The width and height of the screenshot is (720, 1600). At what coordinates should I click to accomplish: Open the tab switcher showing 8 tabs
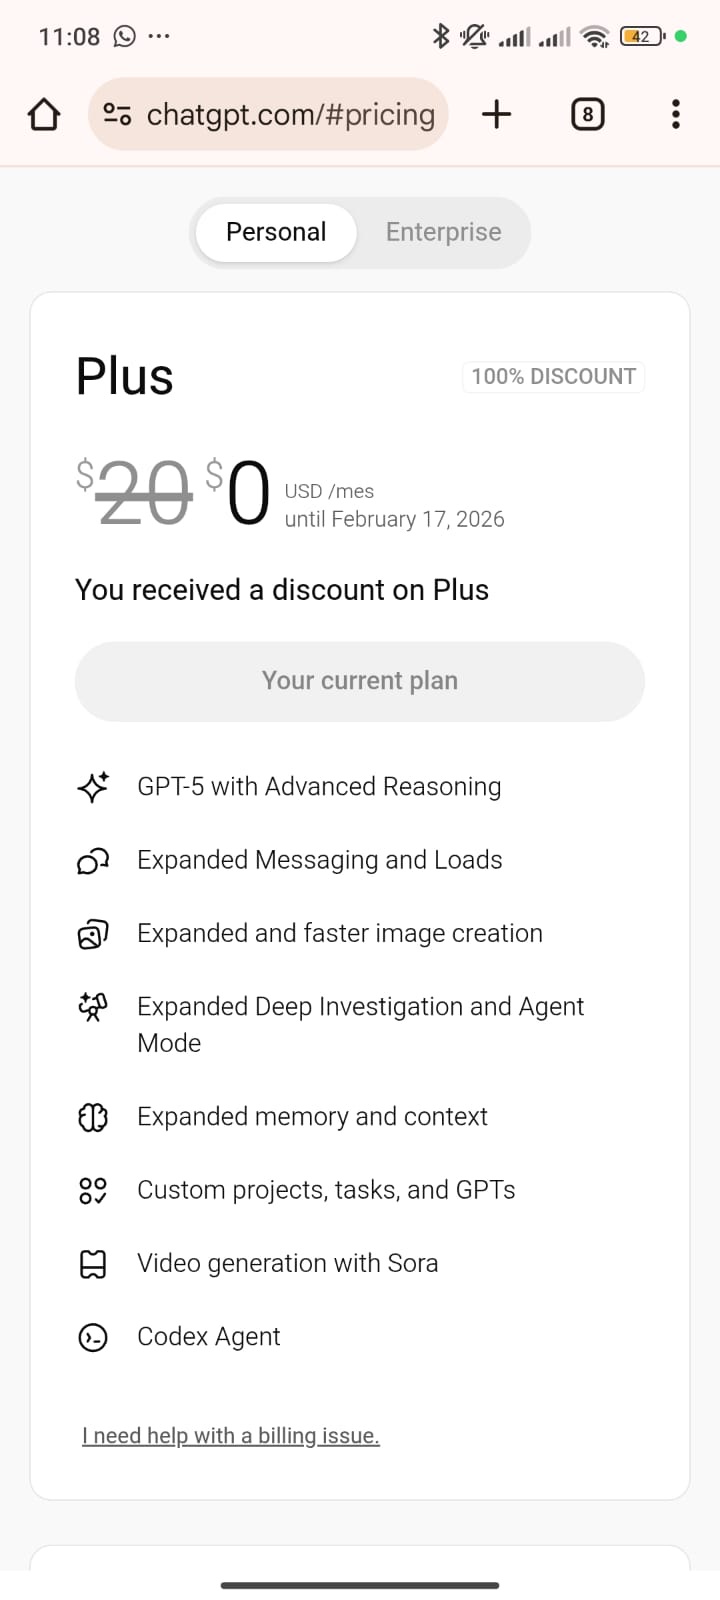click(x=587, y=114)
